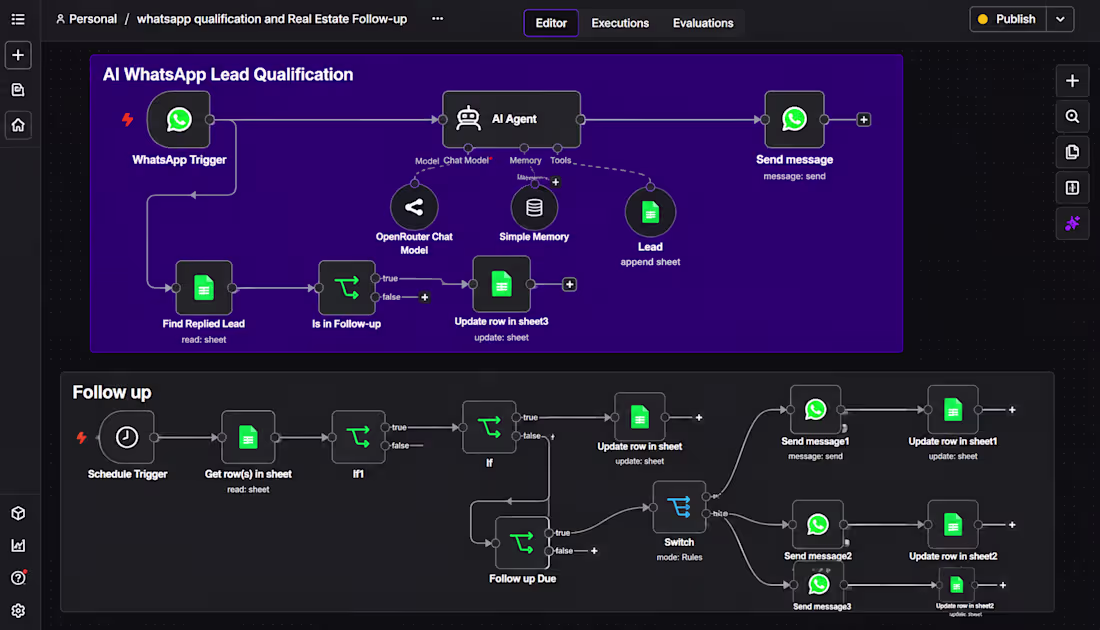This screenshot has width=1100, height=630.
Task: Open the Find Replied Lead sheet node
Action: point(203,288)
